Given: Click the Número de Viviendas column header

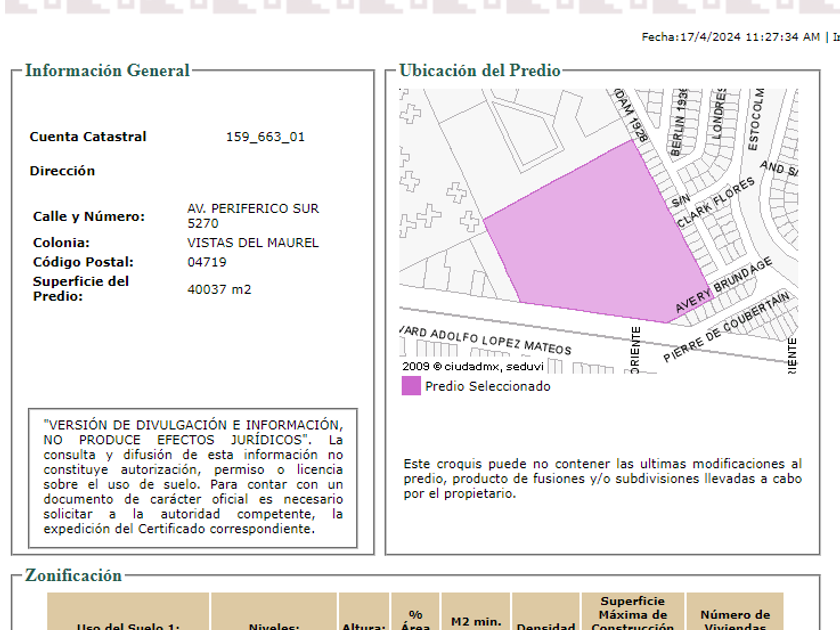Looking at the screenshot, I should [x=735, y=620].
